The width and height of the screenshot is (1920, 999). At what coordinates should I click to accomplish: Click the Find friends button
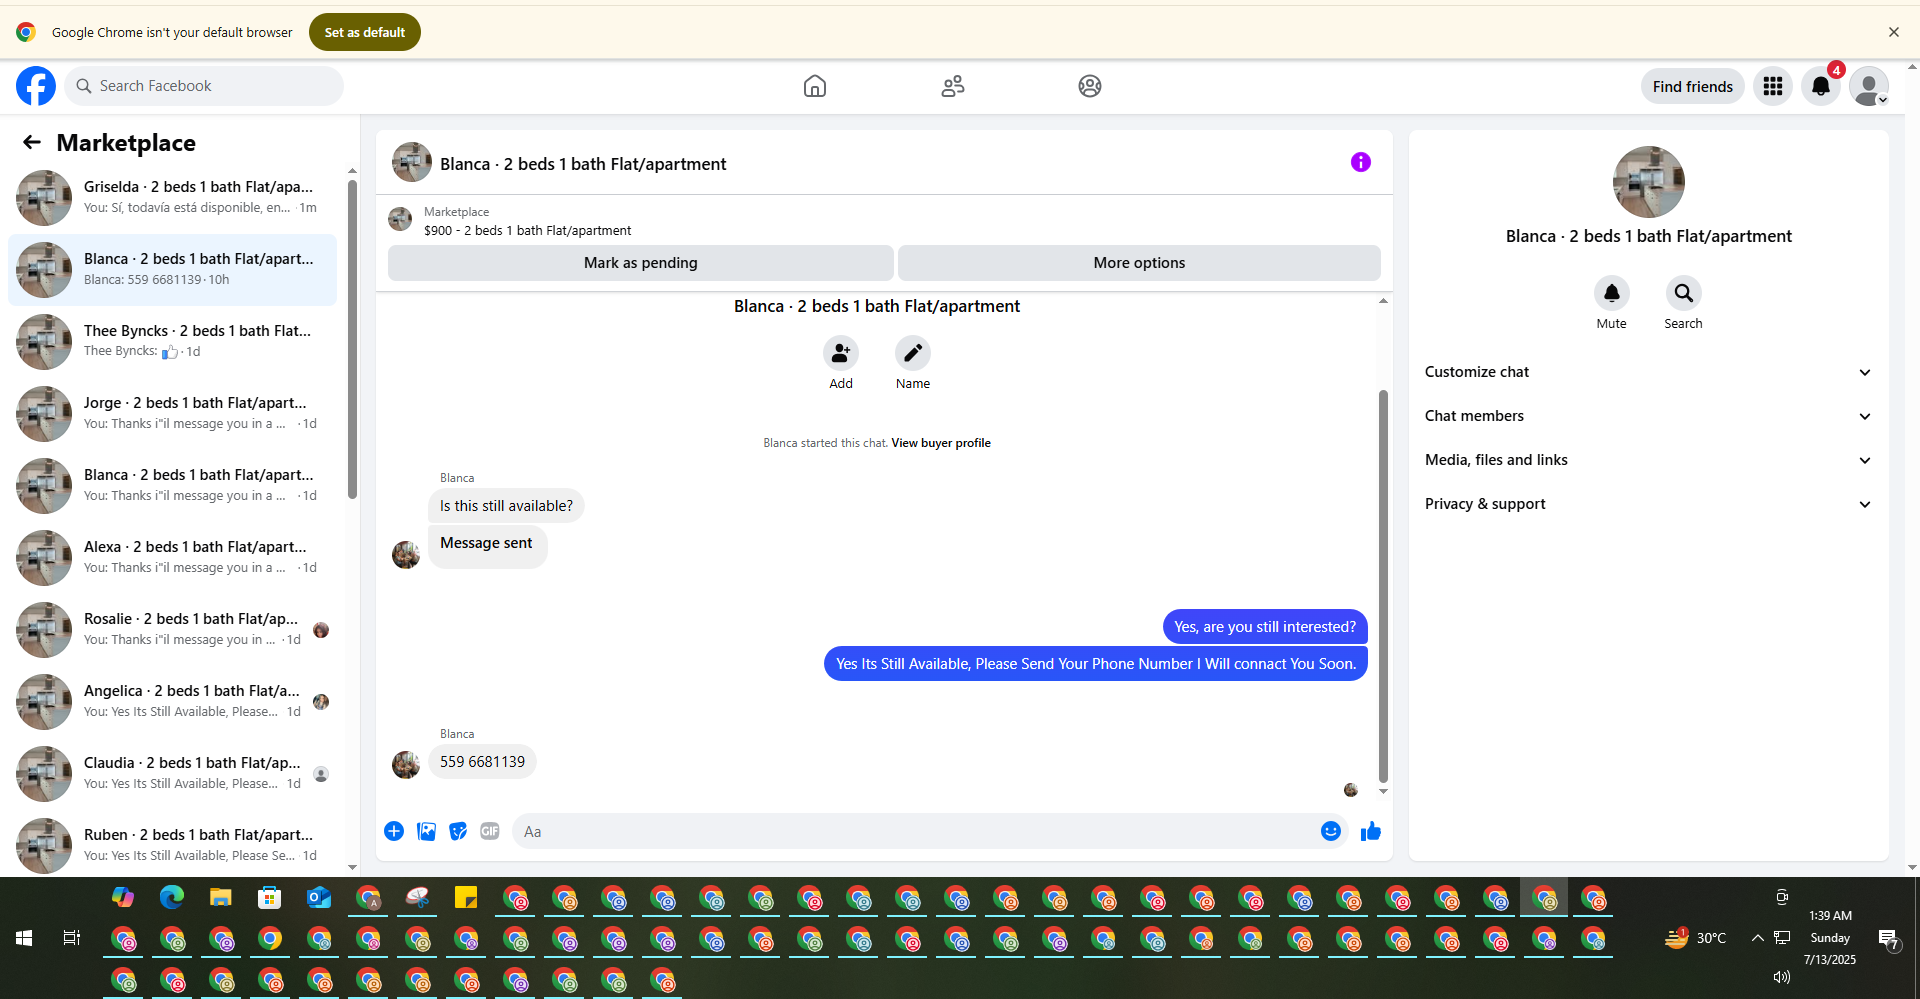(x=1693, y=86)
